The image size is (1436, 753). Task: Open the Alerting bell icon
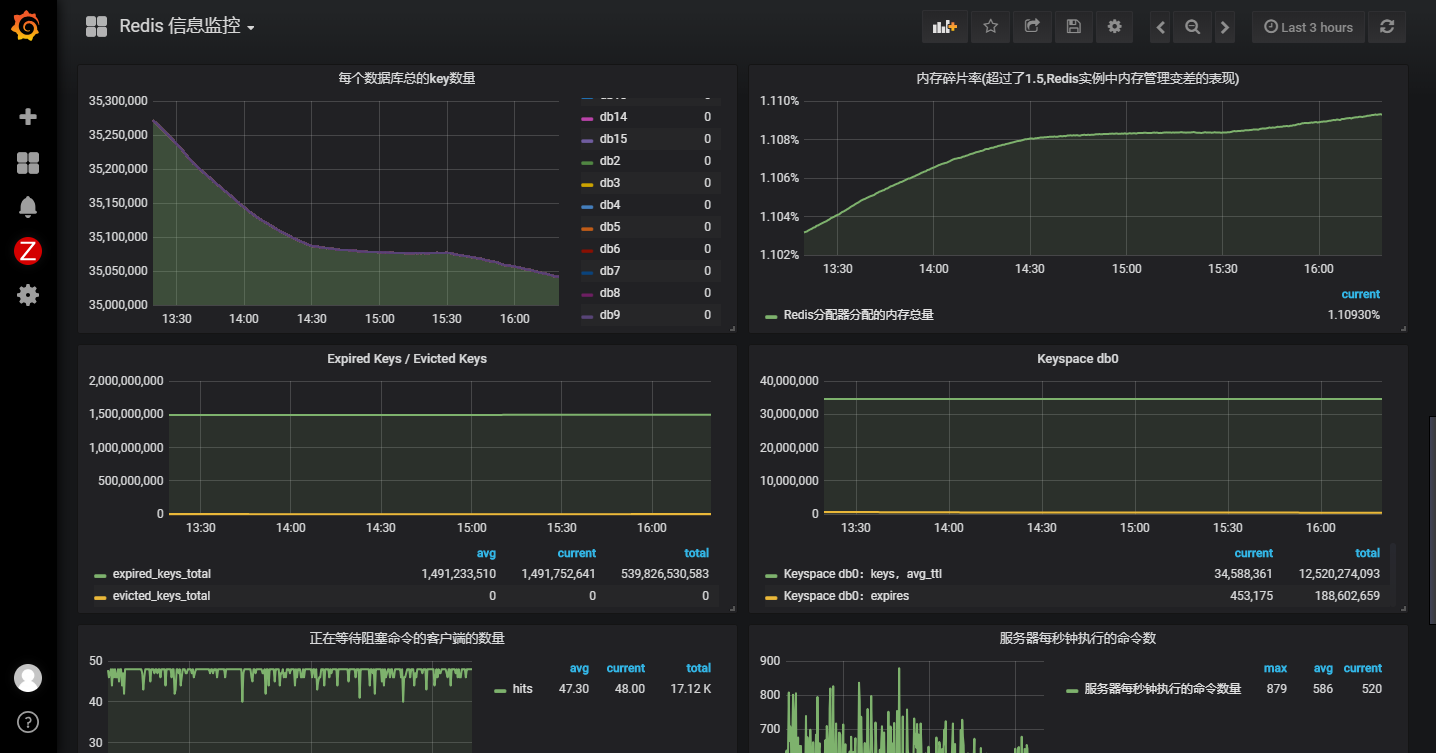(x=28, y=207)
